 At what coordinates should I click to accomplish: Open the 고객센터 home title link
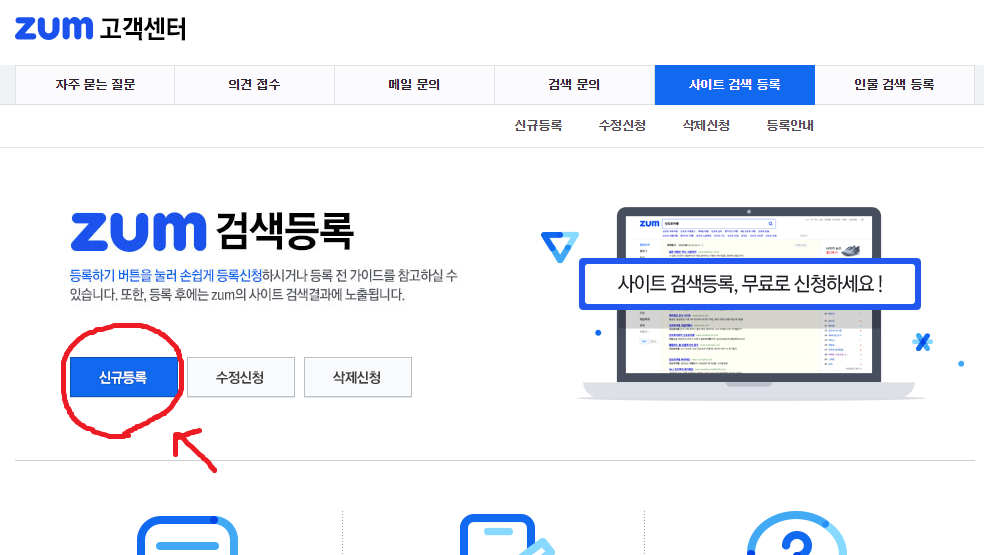pyautogui.click(x=143, y=29)
